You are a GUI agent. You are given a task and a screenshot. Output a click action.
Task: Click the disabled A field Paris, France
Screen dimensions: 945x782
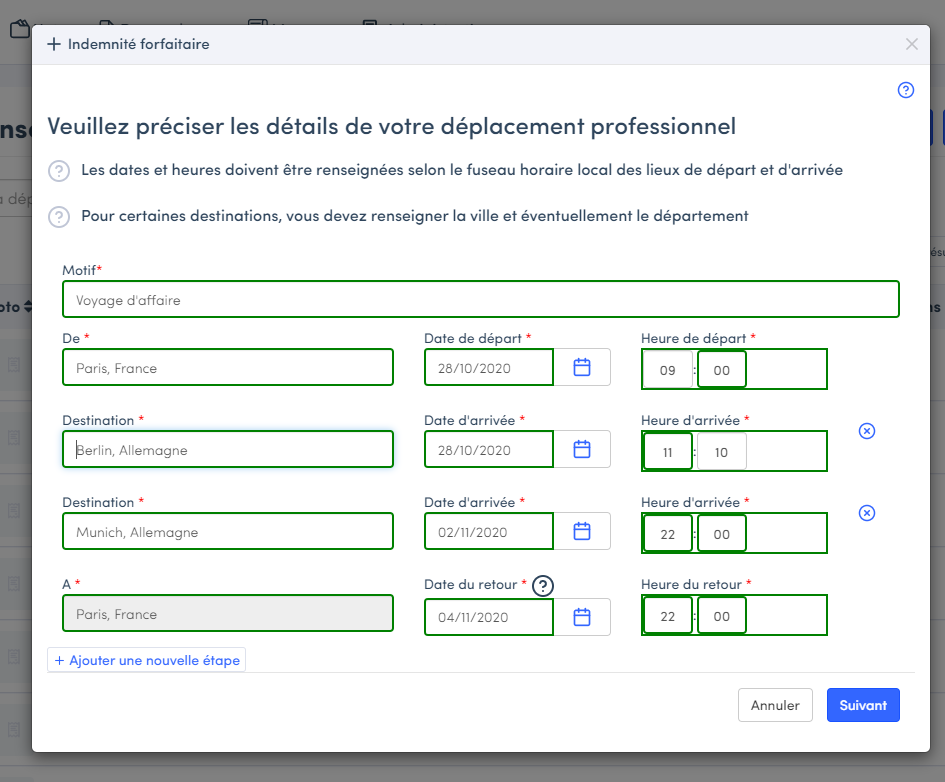pyautogui.click(x=228, y=613)
